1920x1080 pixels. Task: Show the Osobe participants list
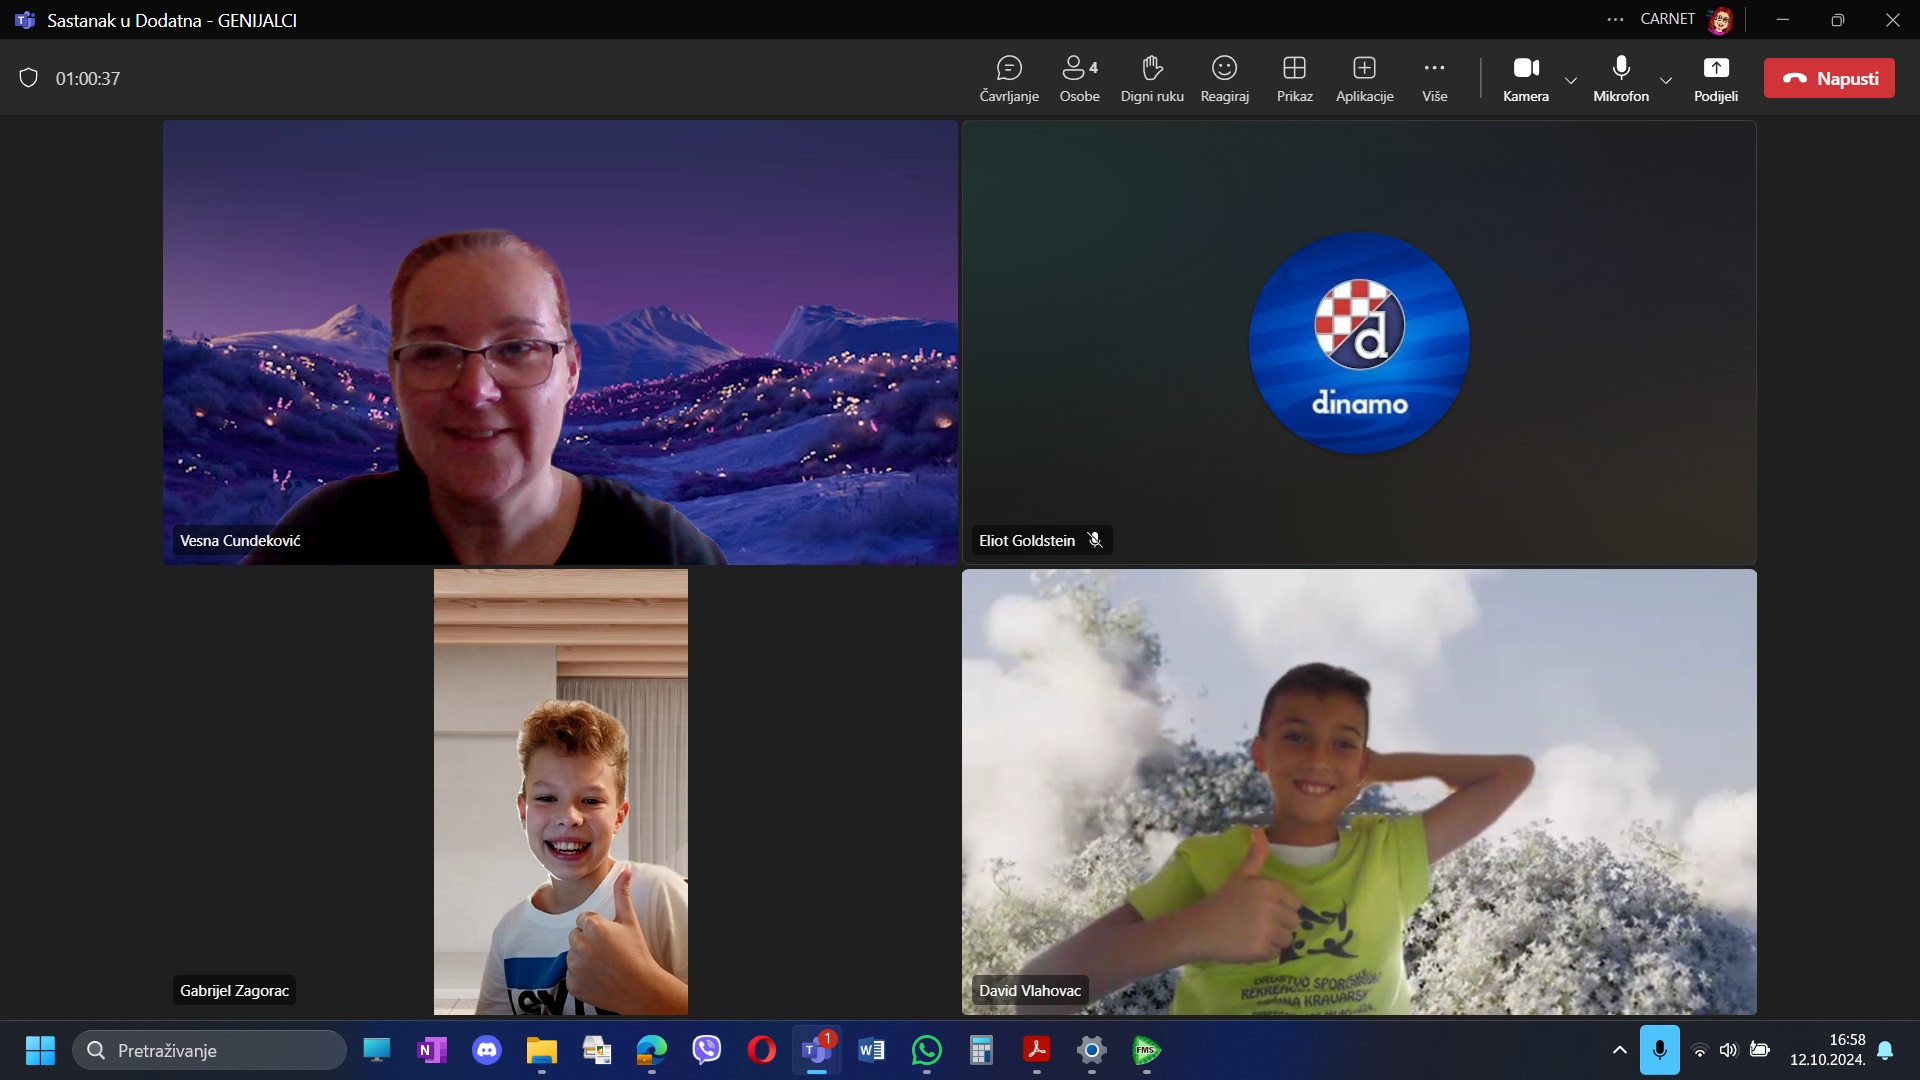point(1079,79)
